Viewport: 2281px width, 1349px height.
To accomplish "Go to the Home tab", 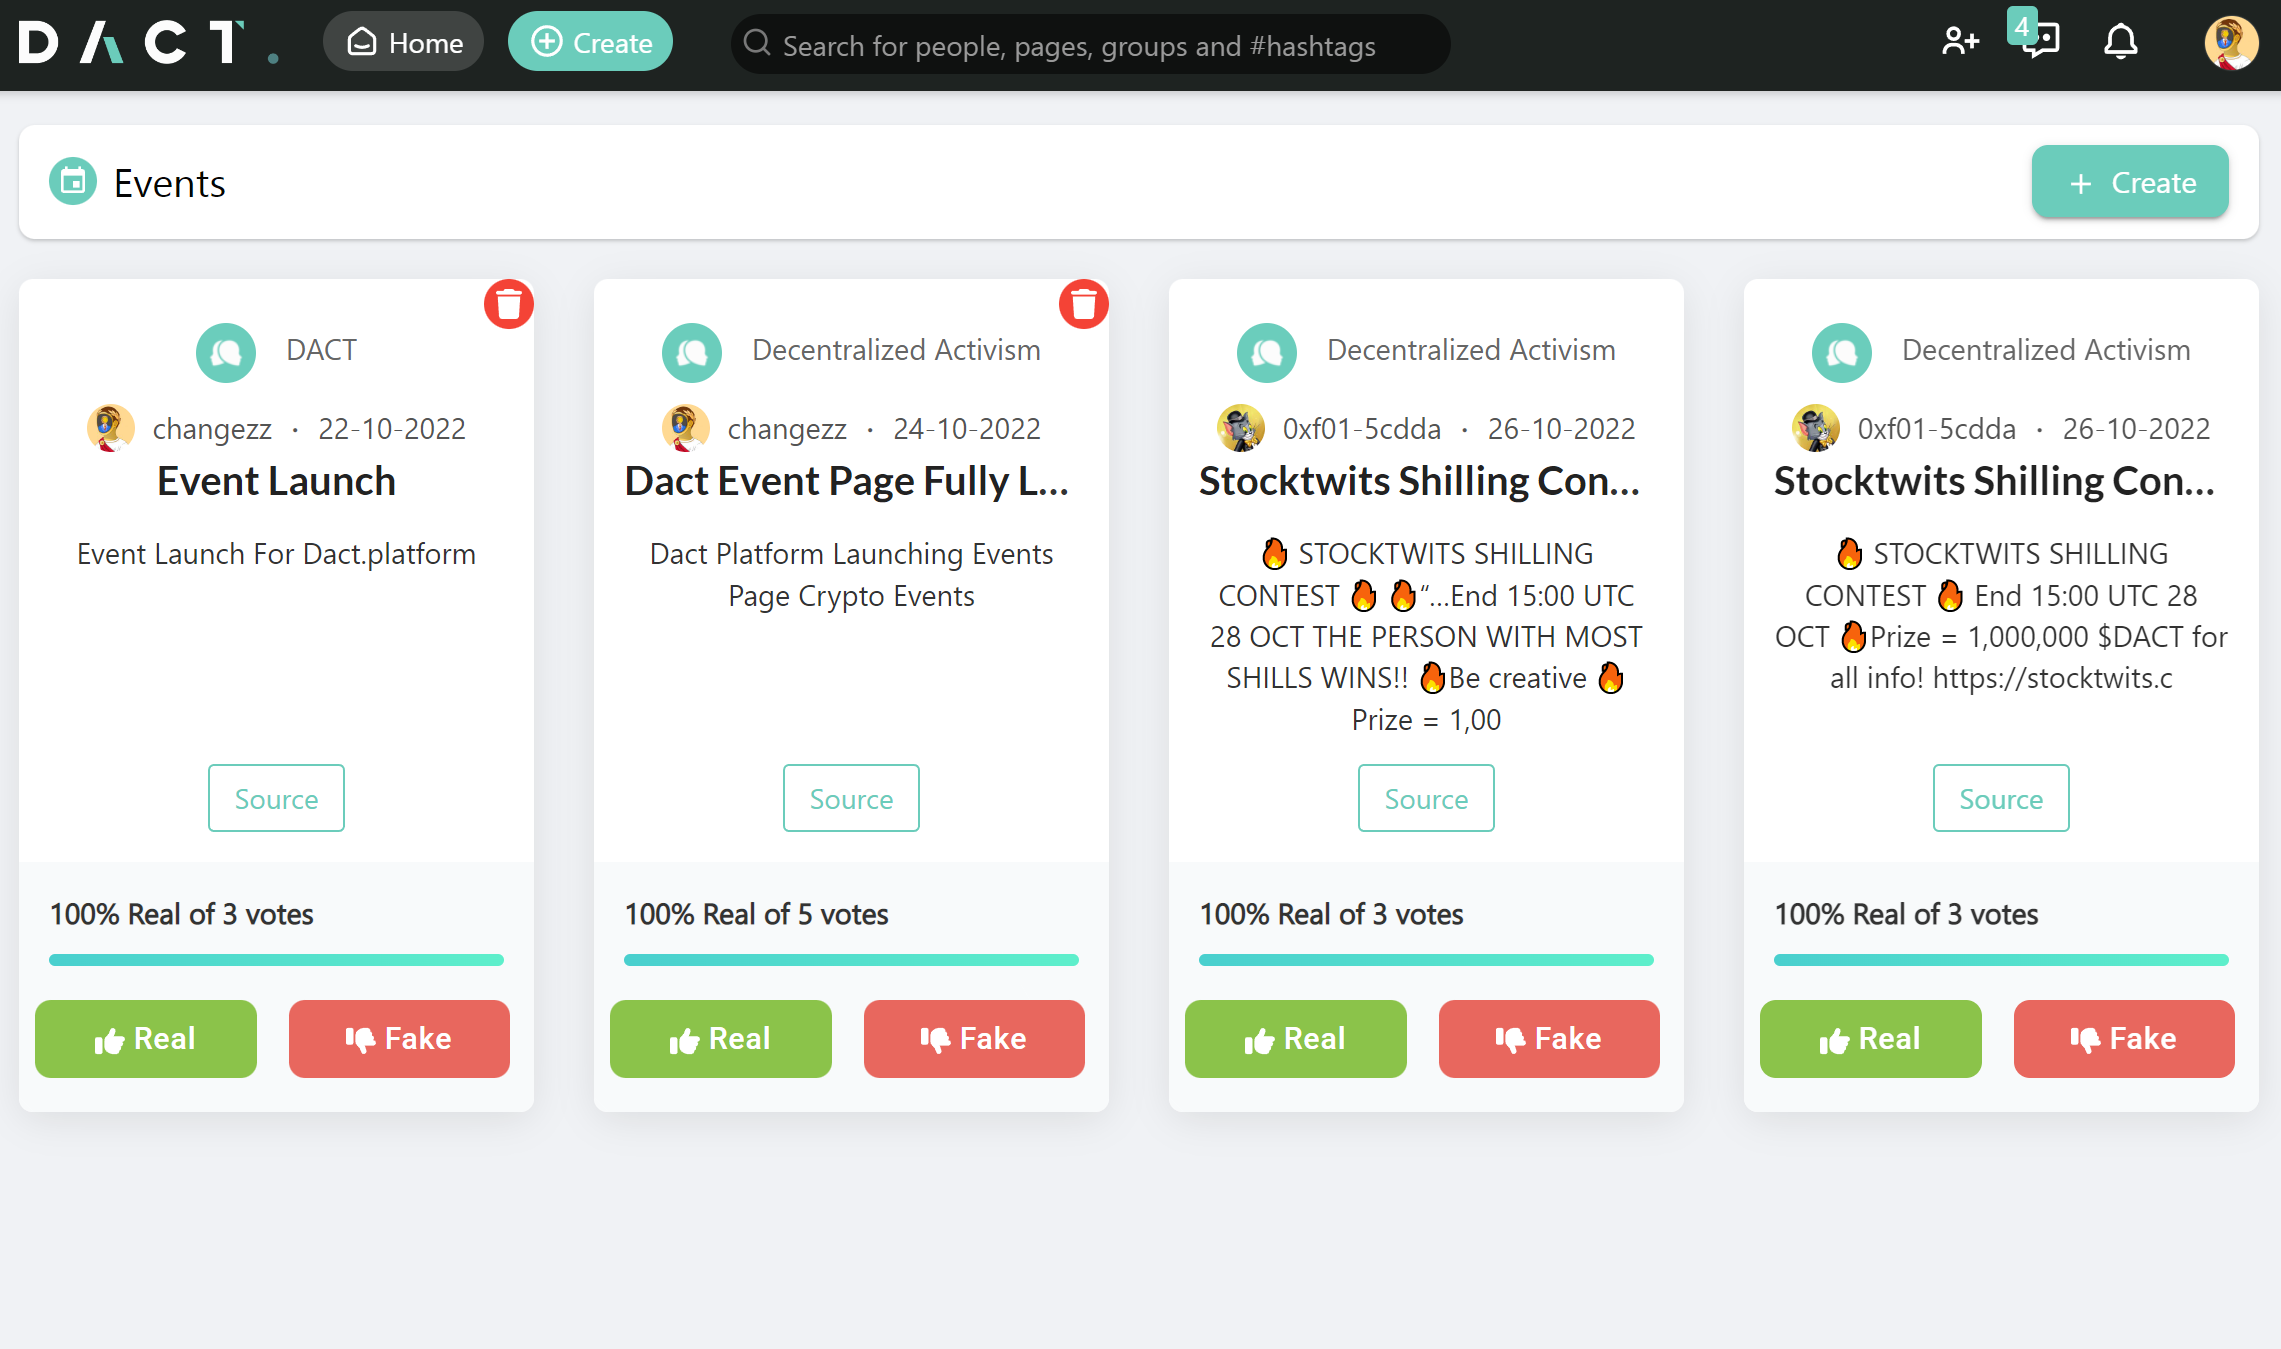I will 404,42.
